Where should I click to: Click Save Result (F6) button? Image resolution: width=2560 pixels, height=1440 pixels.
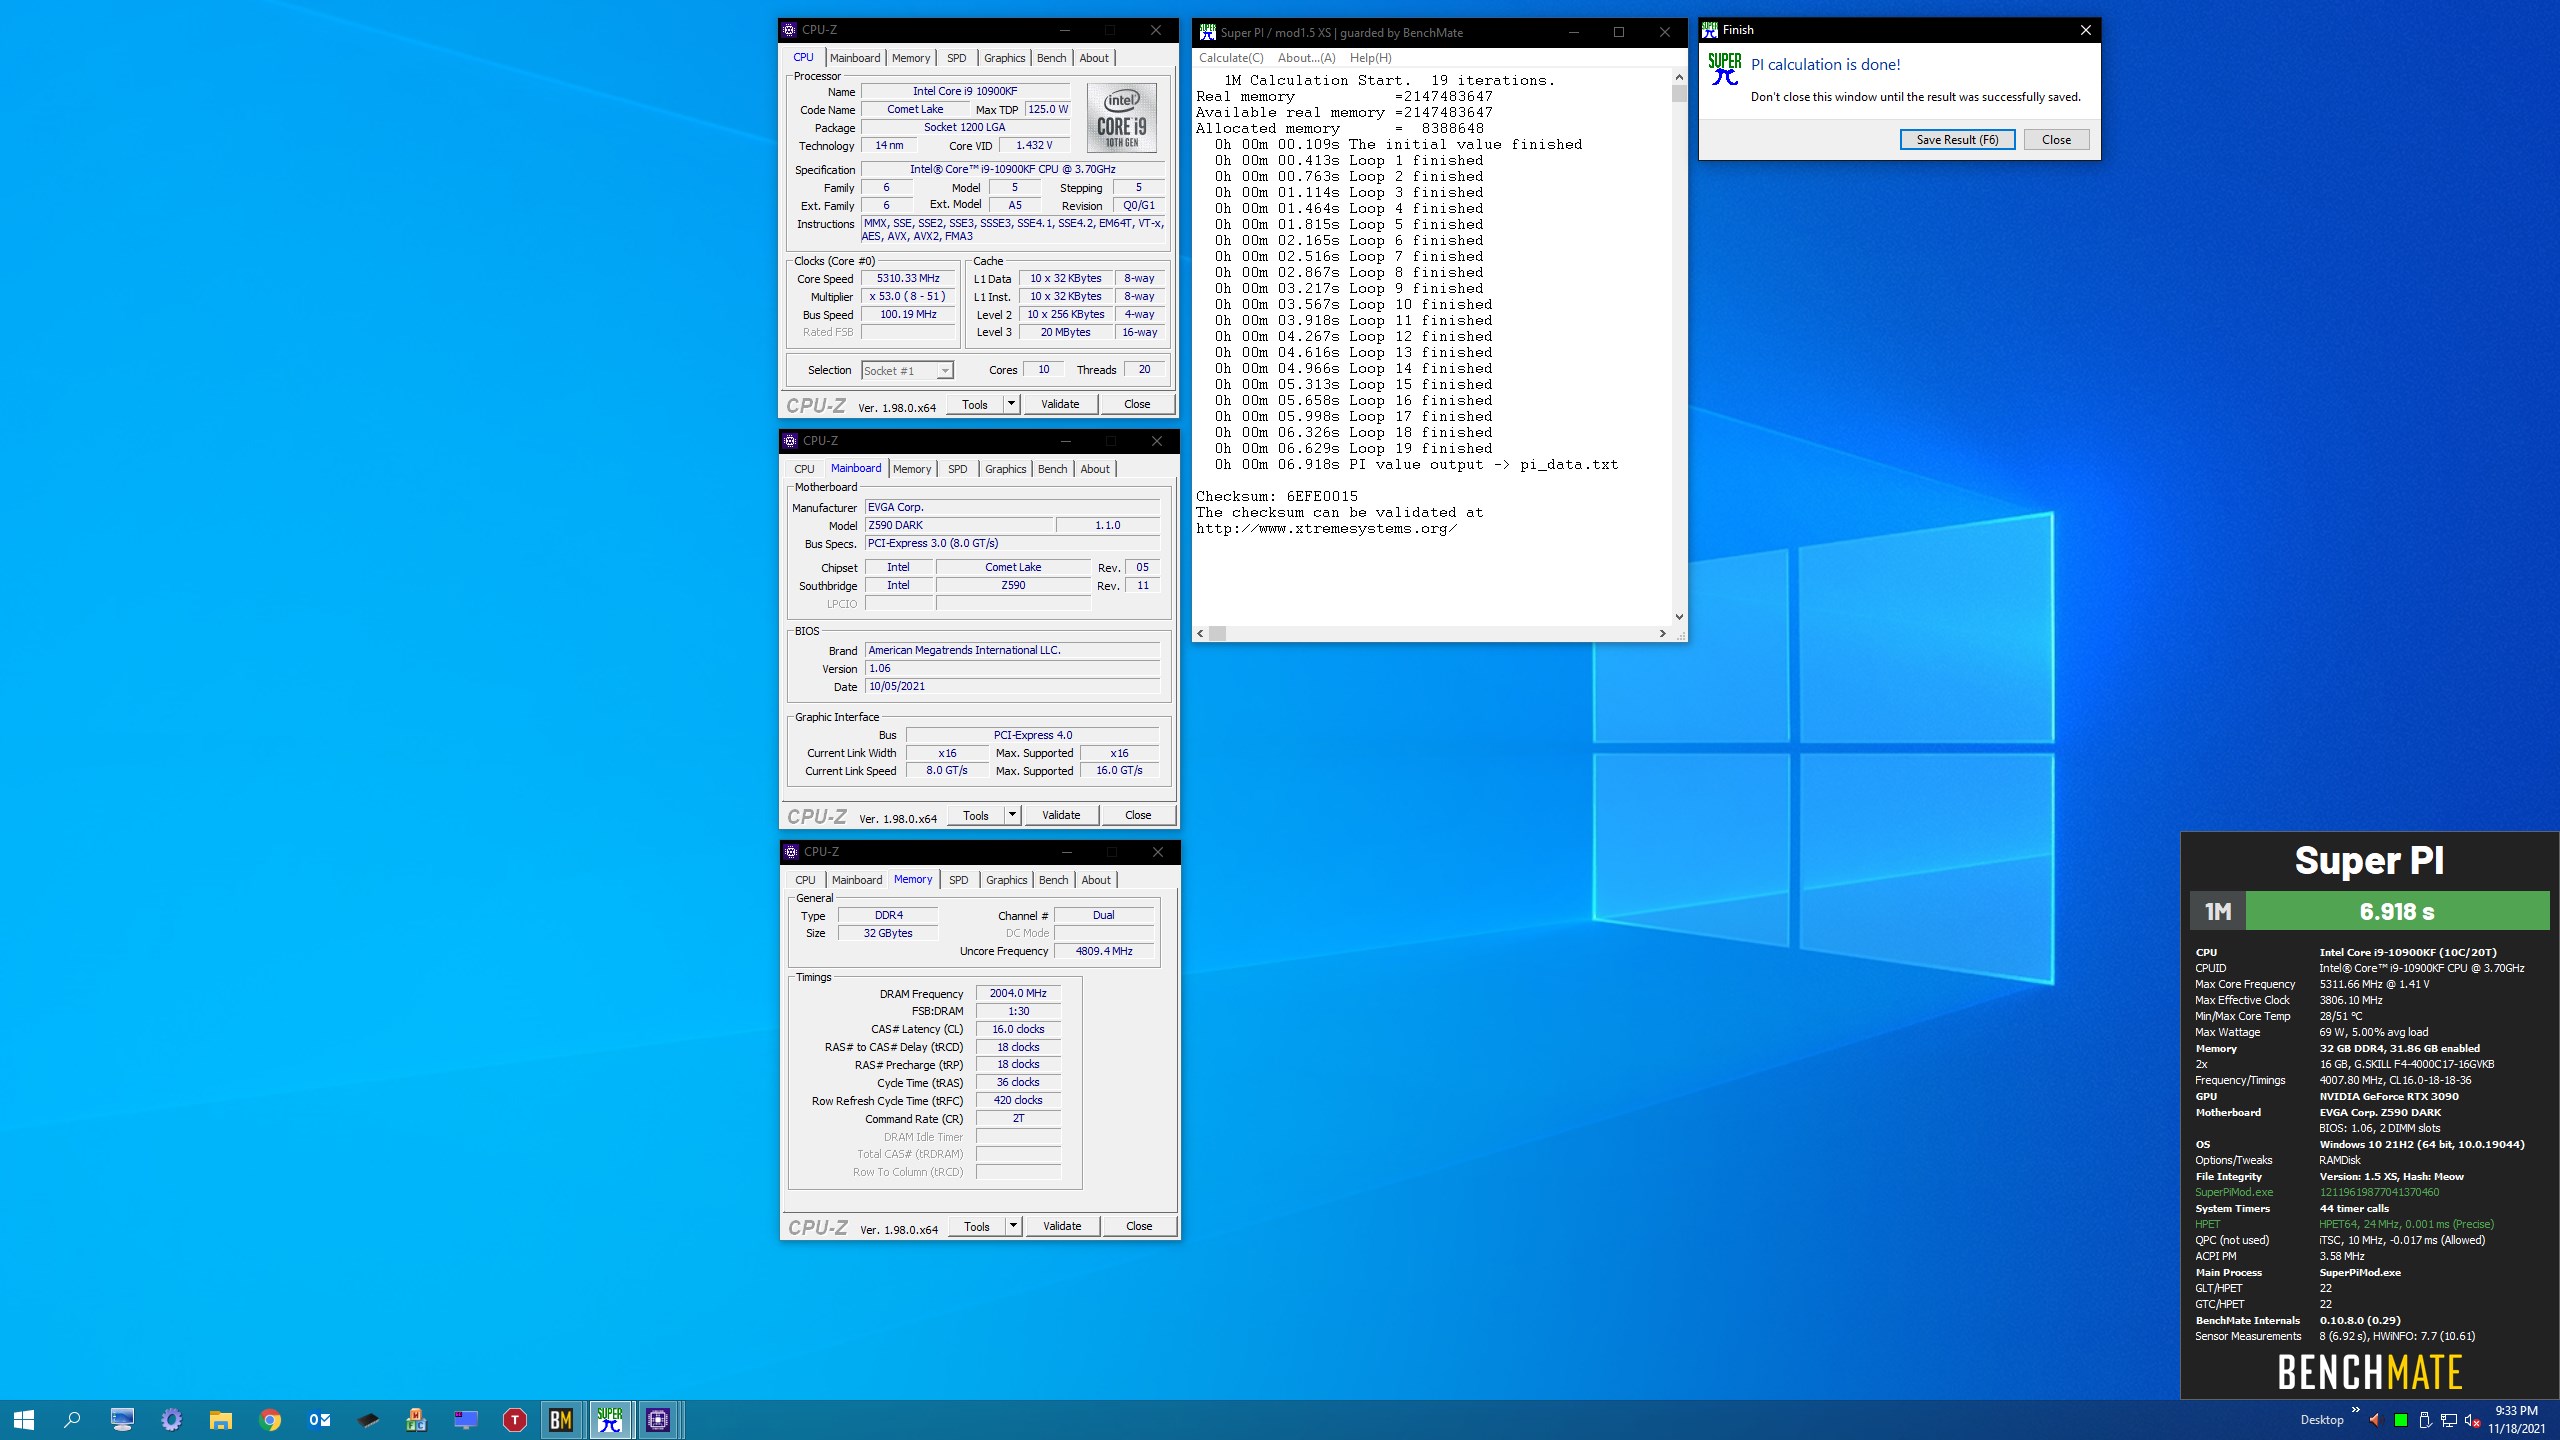click(1957, 140)
